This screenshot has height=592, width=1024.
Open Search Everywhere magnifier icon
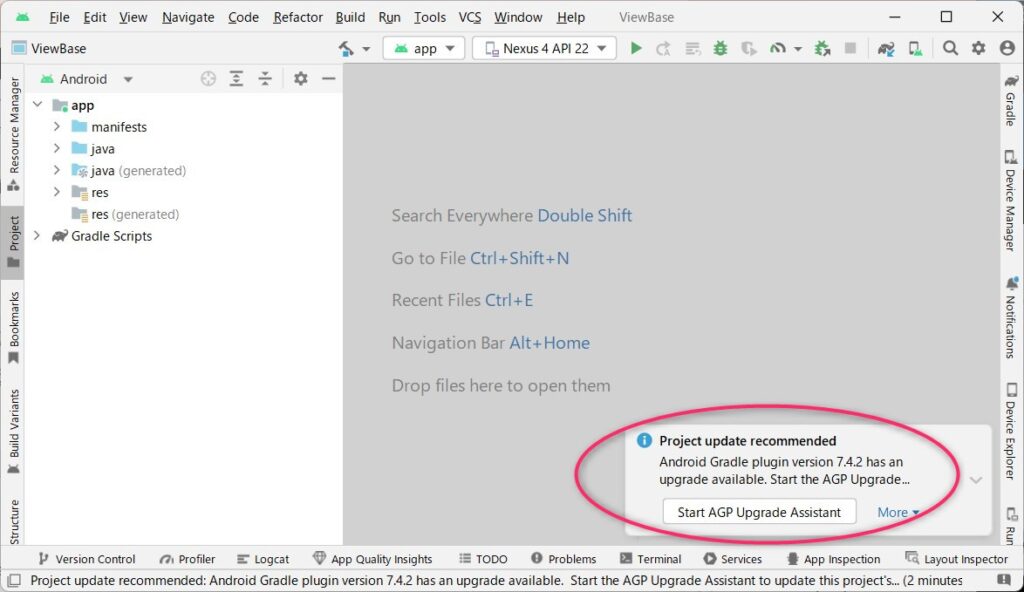950,48
